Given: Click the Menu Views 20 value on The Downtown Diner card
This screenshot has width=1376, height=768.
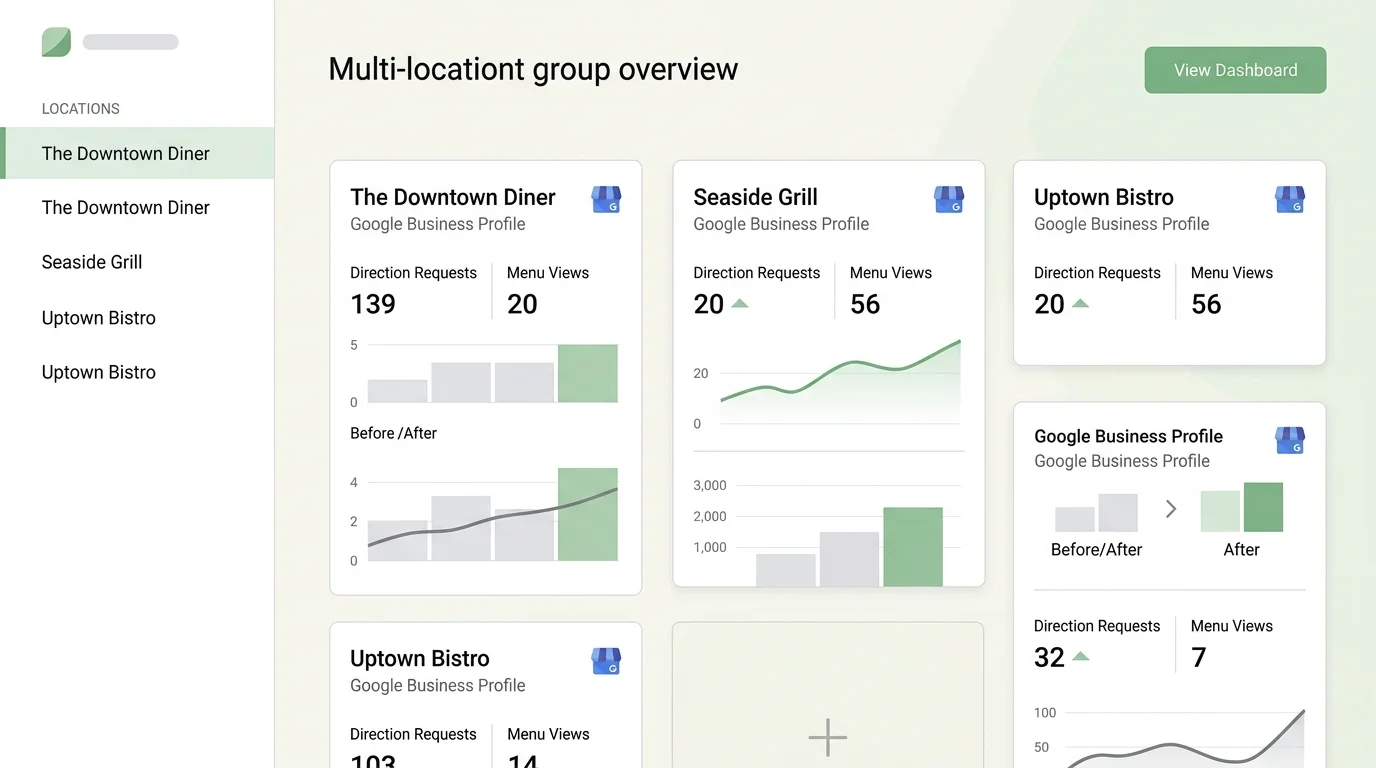Looking at the screenshot, I should point(522,304).
